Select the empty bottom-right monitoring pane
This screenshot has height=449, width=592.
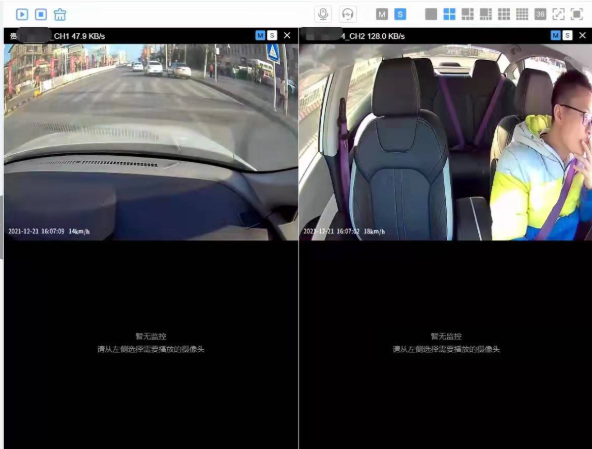446,345
